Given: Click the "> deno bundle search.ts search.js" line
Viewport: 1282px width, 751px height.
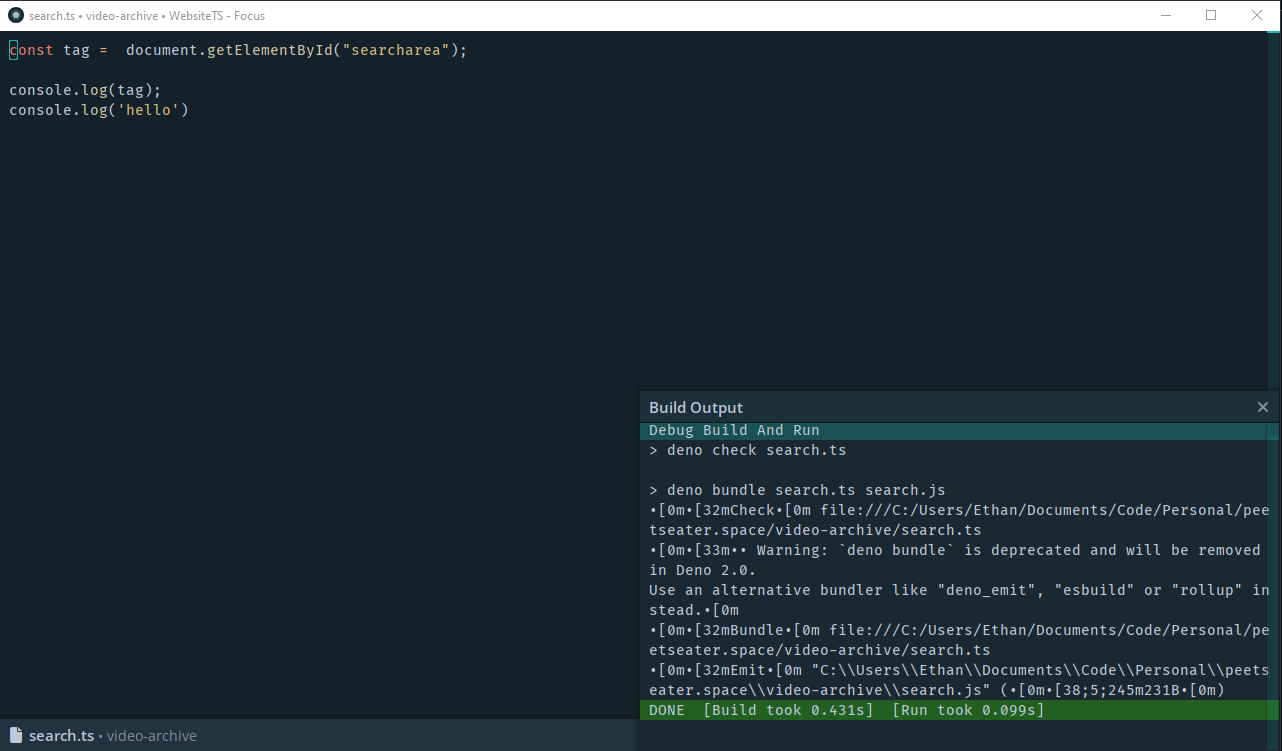Looking at the screenshot, I should pos(797,490).
